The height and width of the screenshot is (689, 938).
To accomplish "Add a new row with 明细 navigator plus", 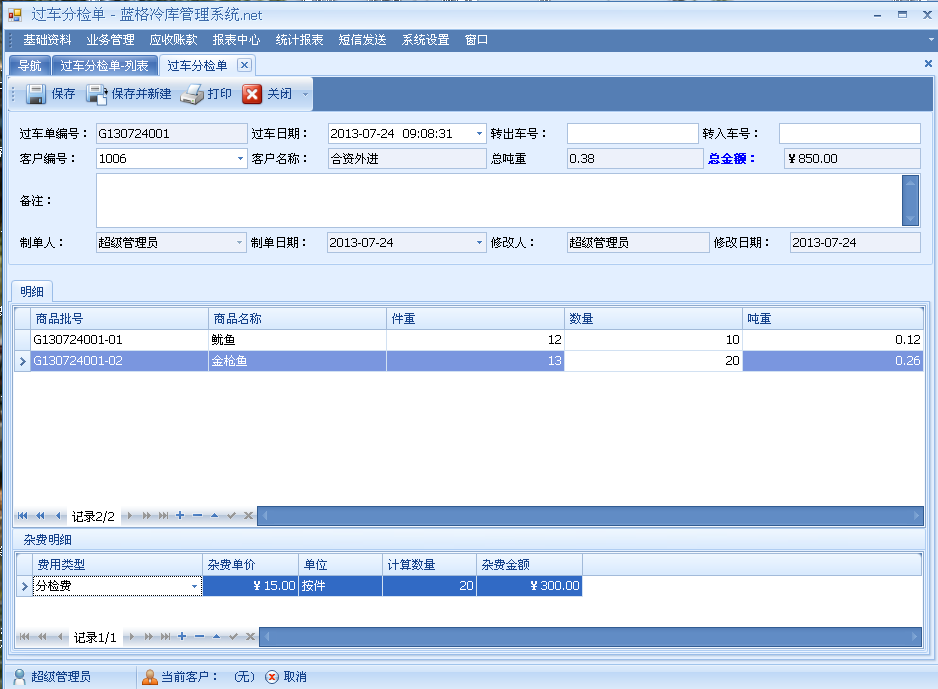I will [x=180, y=516].
